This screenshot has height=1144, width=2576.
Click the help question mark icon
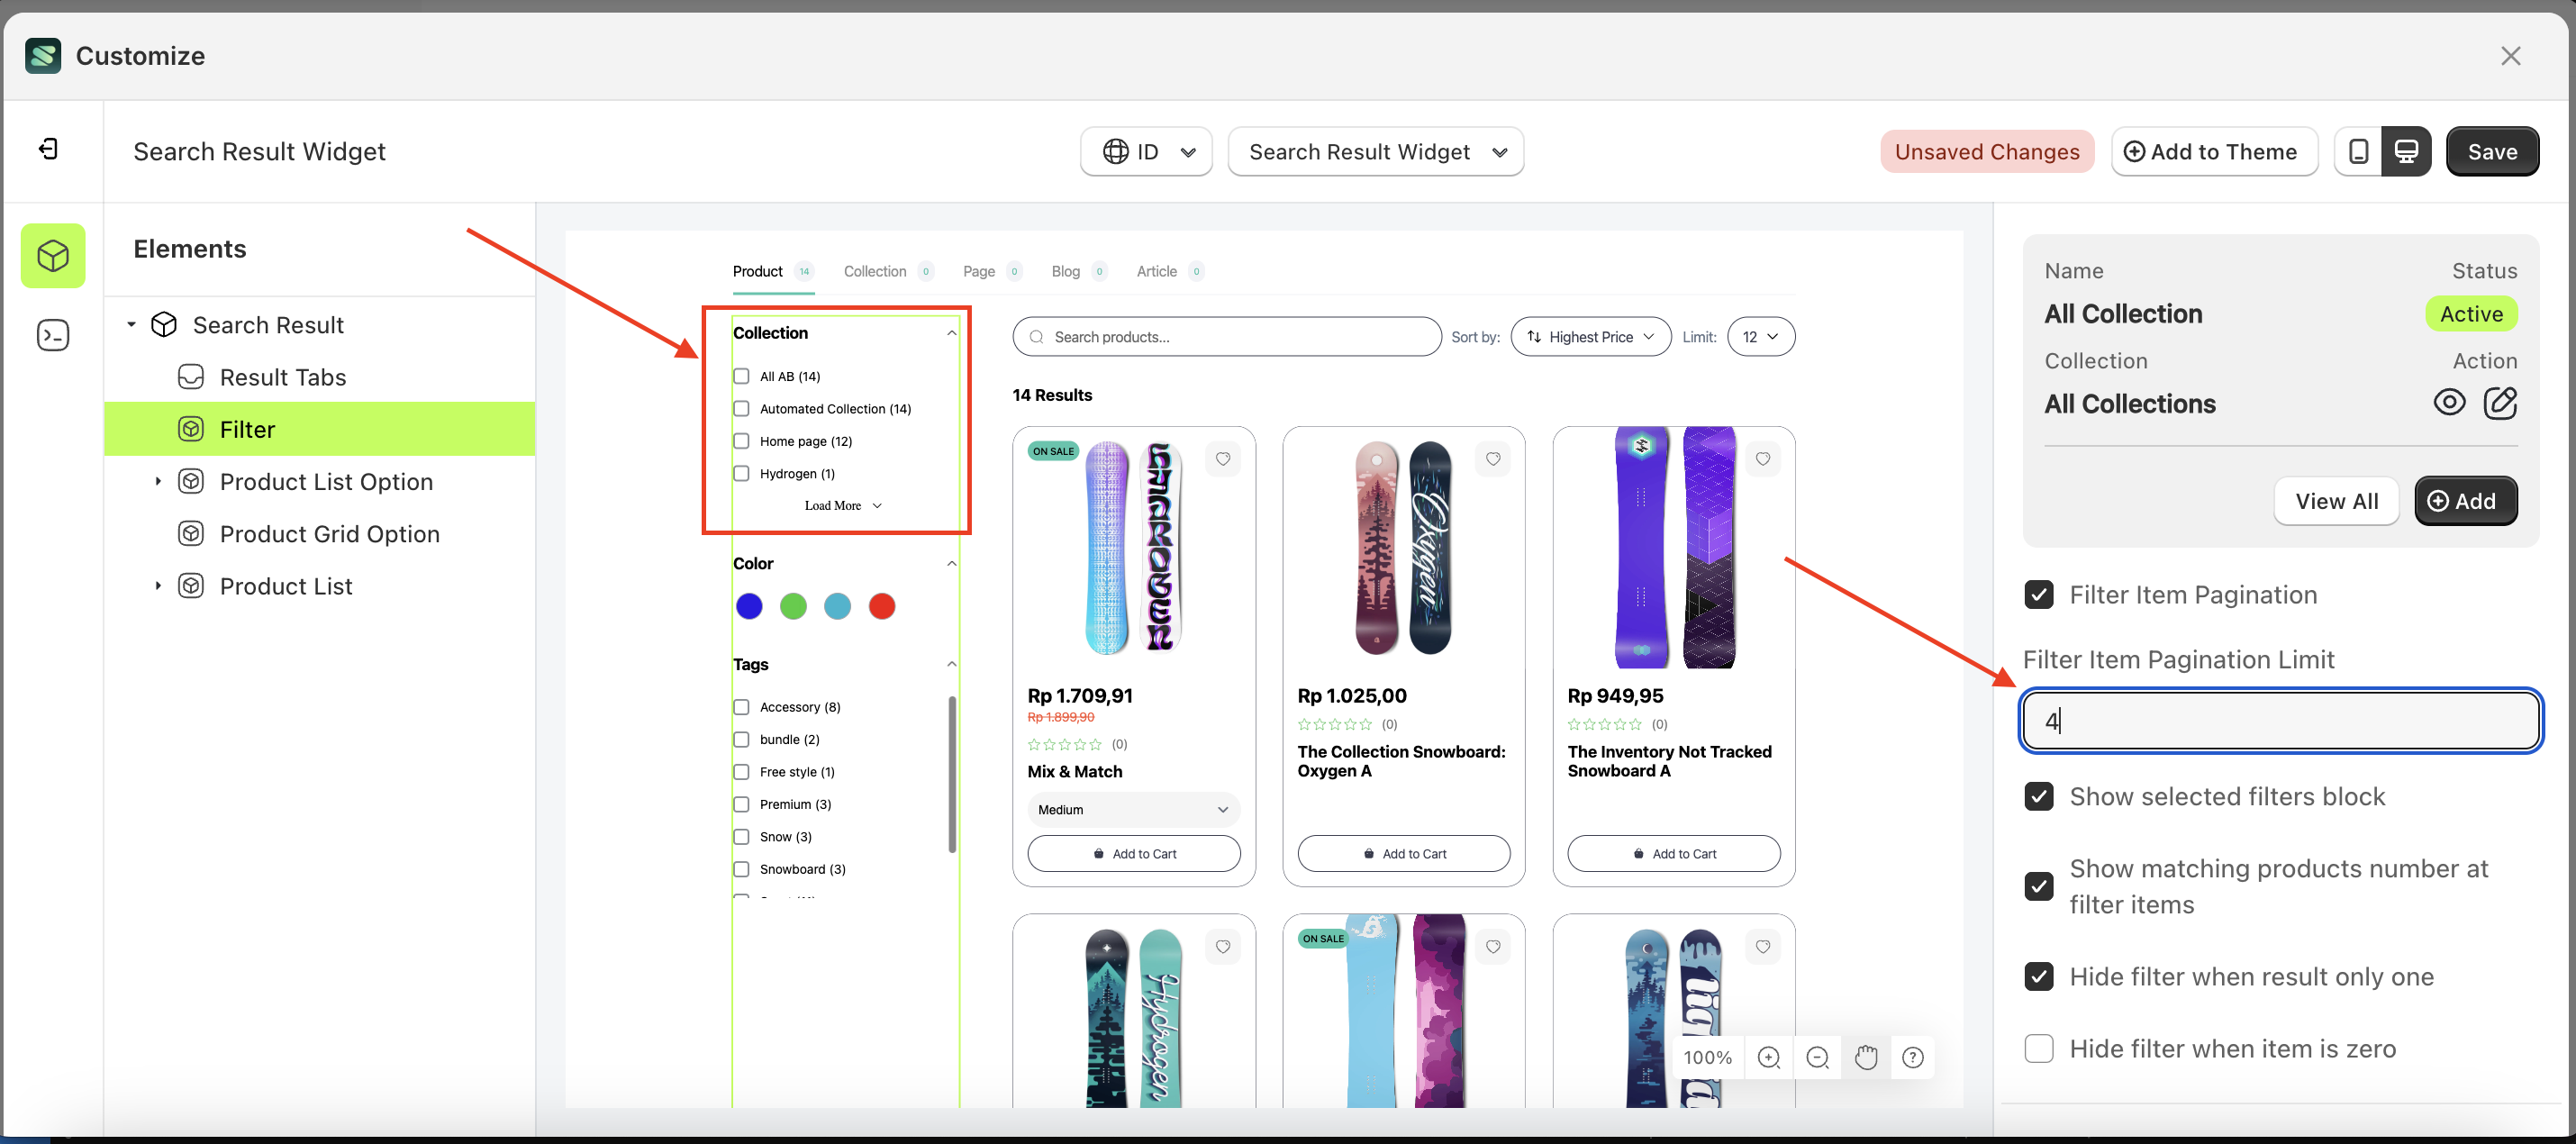(x=1912, y=1057)
